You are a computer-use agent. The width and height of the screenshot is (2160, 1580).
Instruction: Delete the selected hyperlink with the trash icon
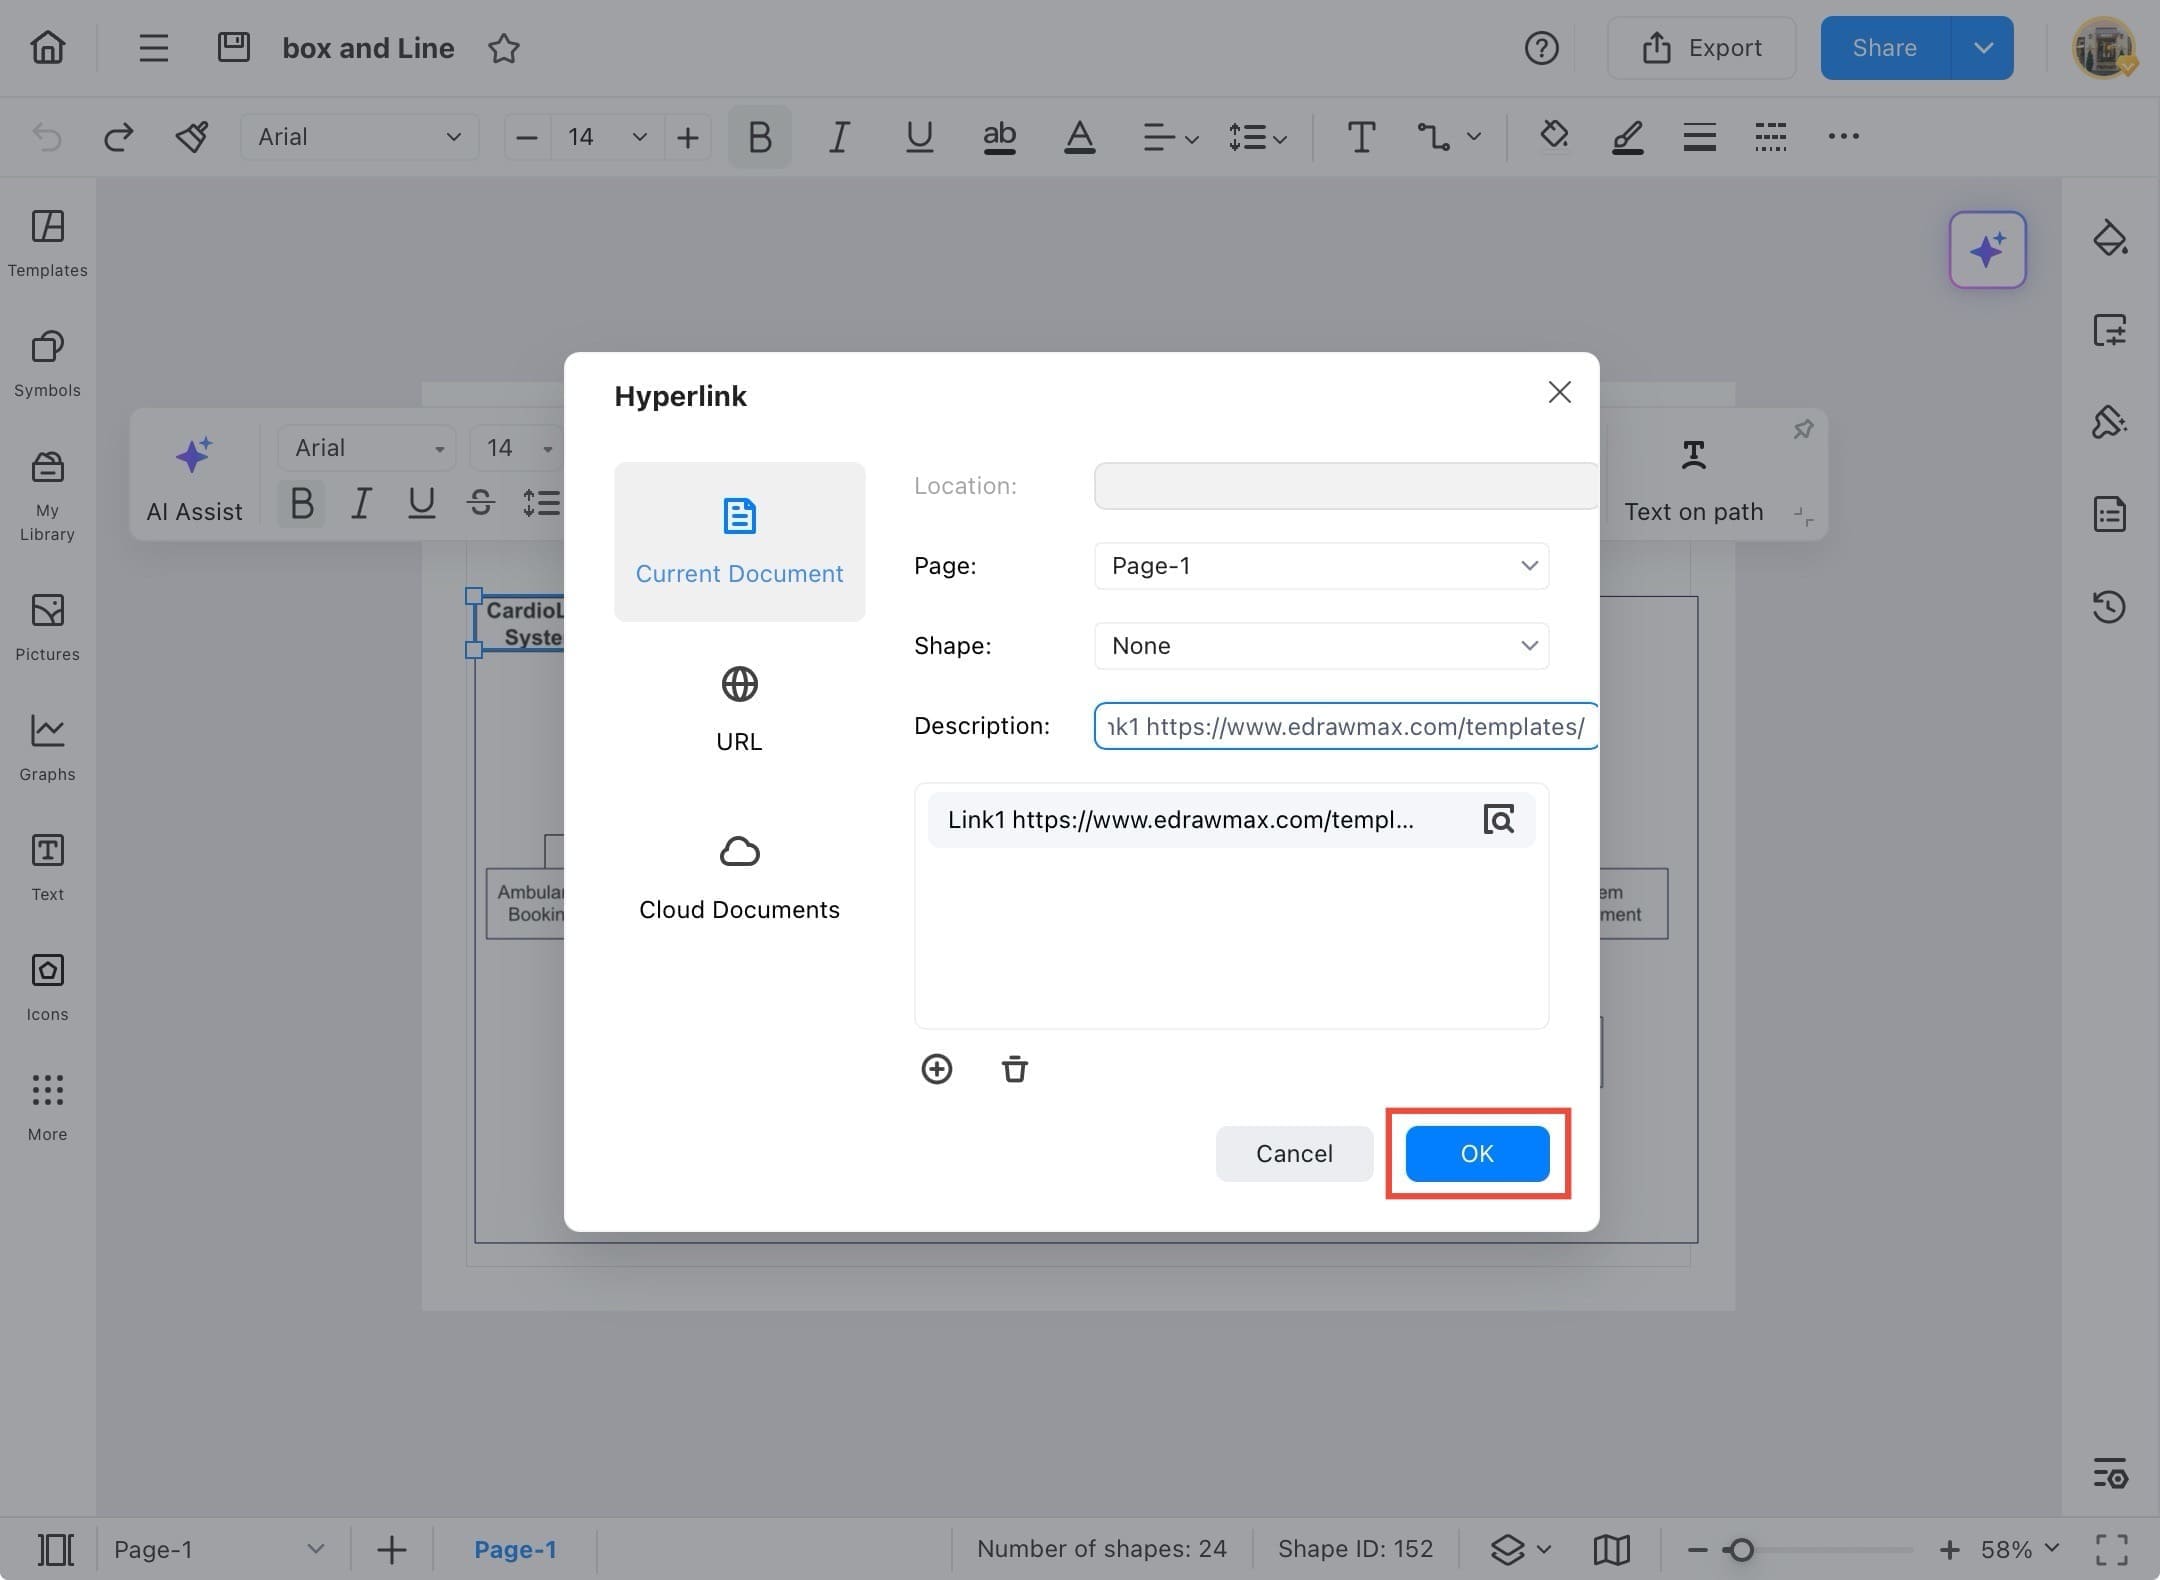tap(1014, 1069)
